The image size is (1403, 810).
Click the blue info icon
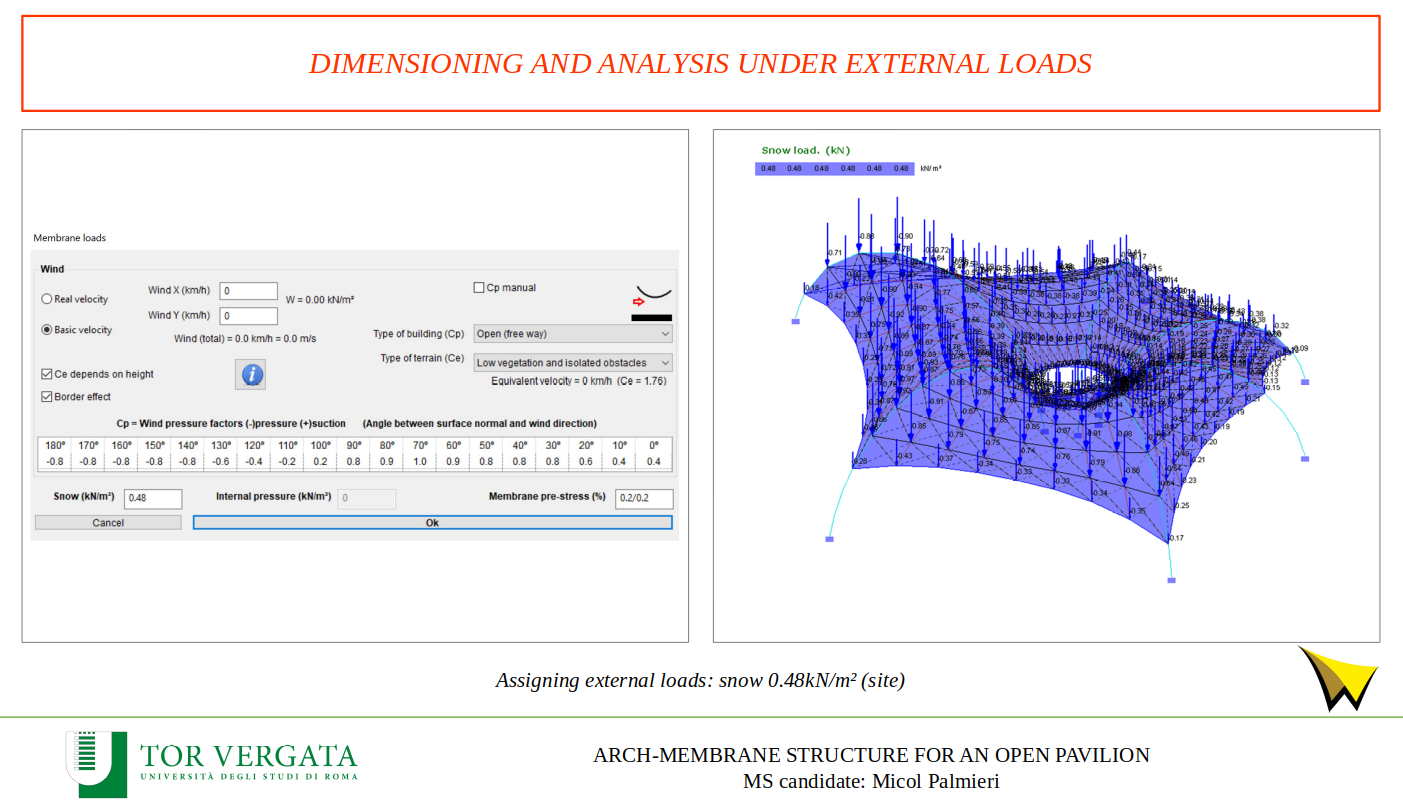coord(252,375)
